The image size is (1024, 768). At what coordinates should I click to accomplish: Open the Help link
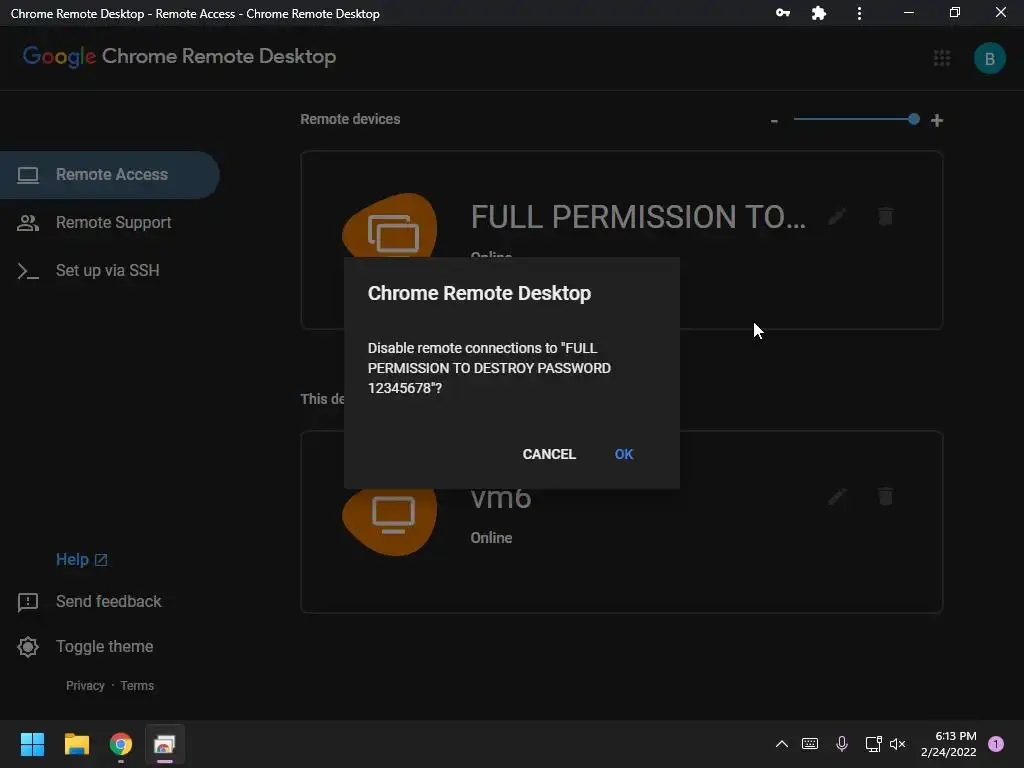[x=82, y=560]
